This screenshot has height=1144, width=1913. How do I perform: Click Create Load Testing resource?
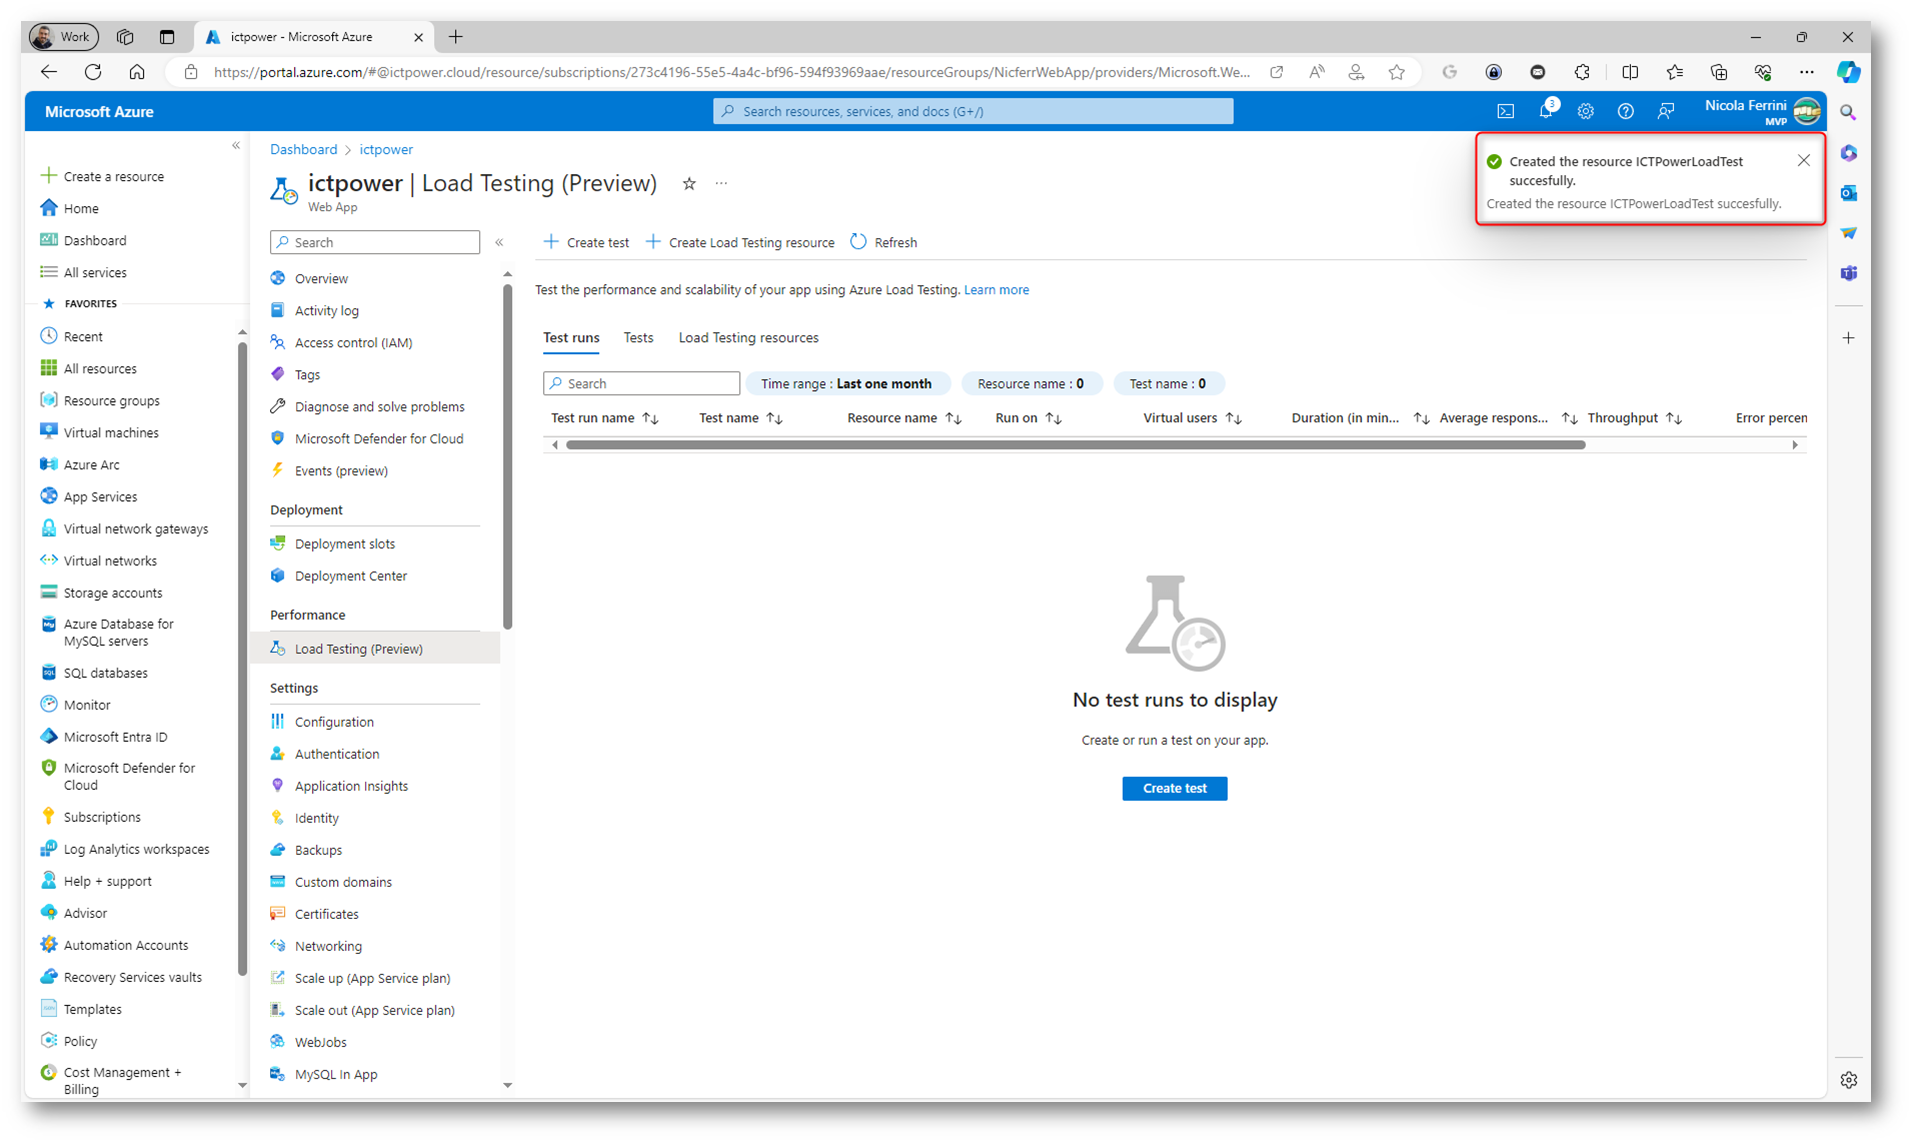pos(740,242)
